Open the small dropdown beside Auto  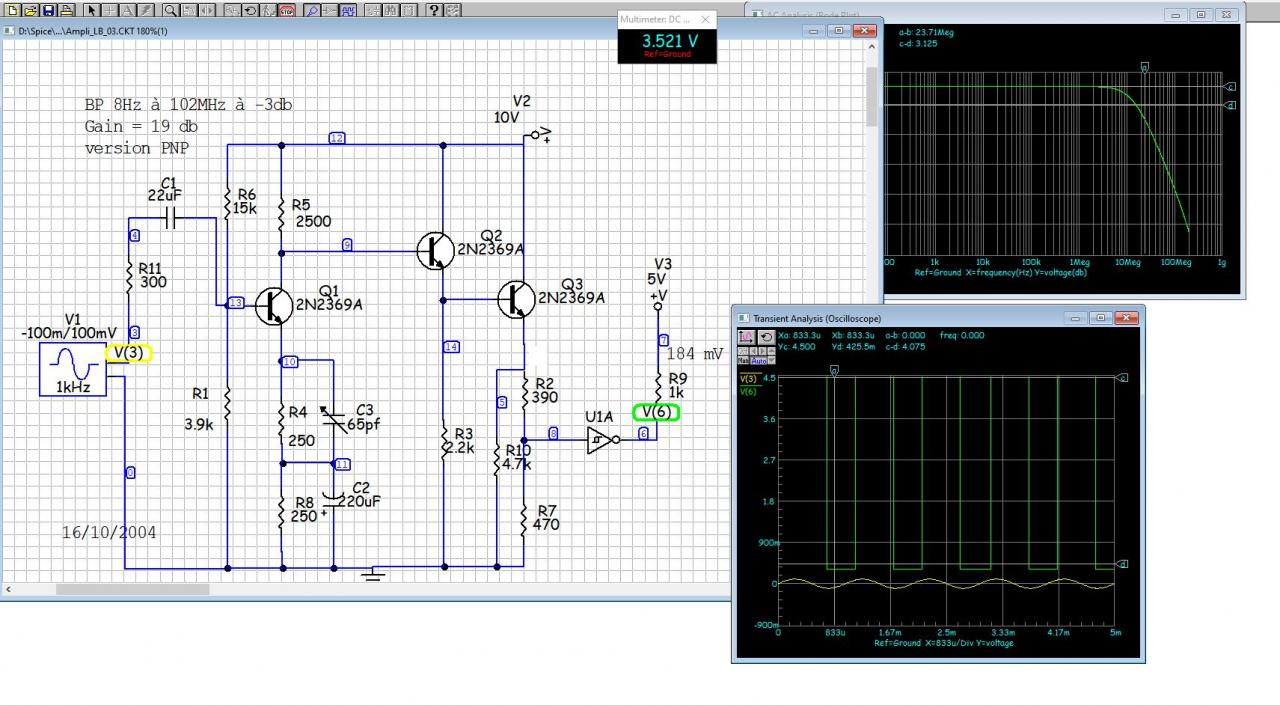point(771,361)
